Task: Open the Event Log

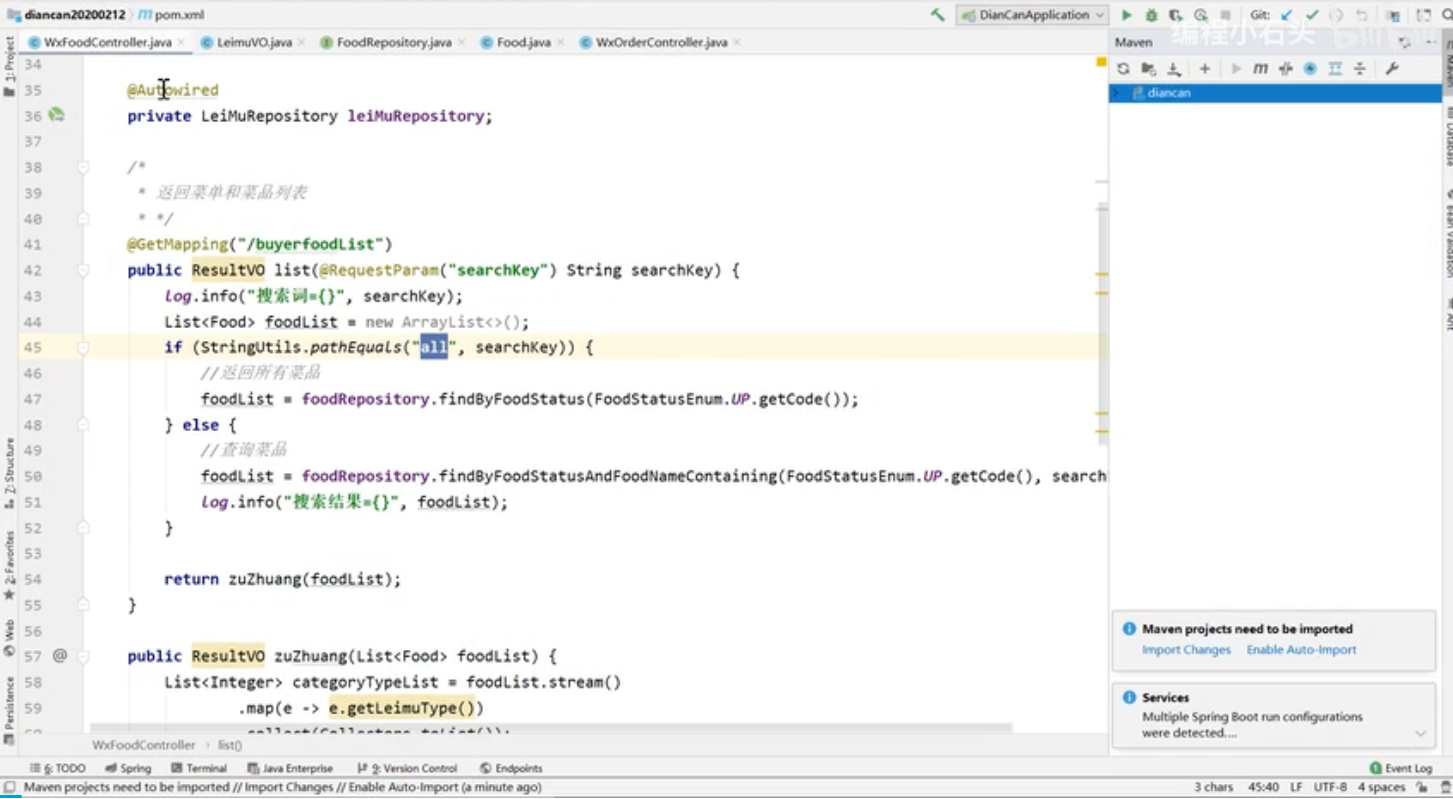Action: pos(1401,768)
